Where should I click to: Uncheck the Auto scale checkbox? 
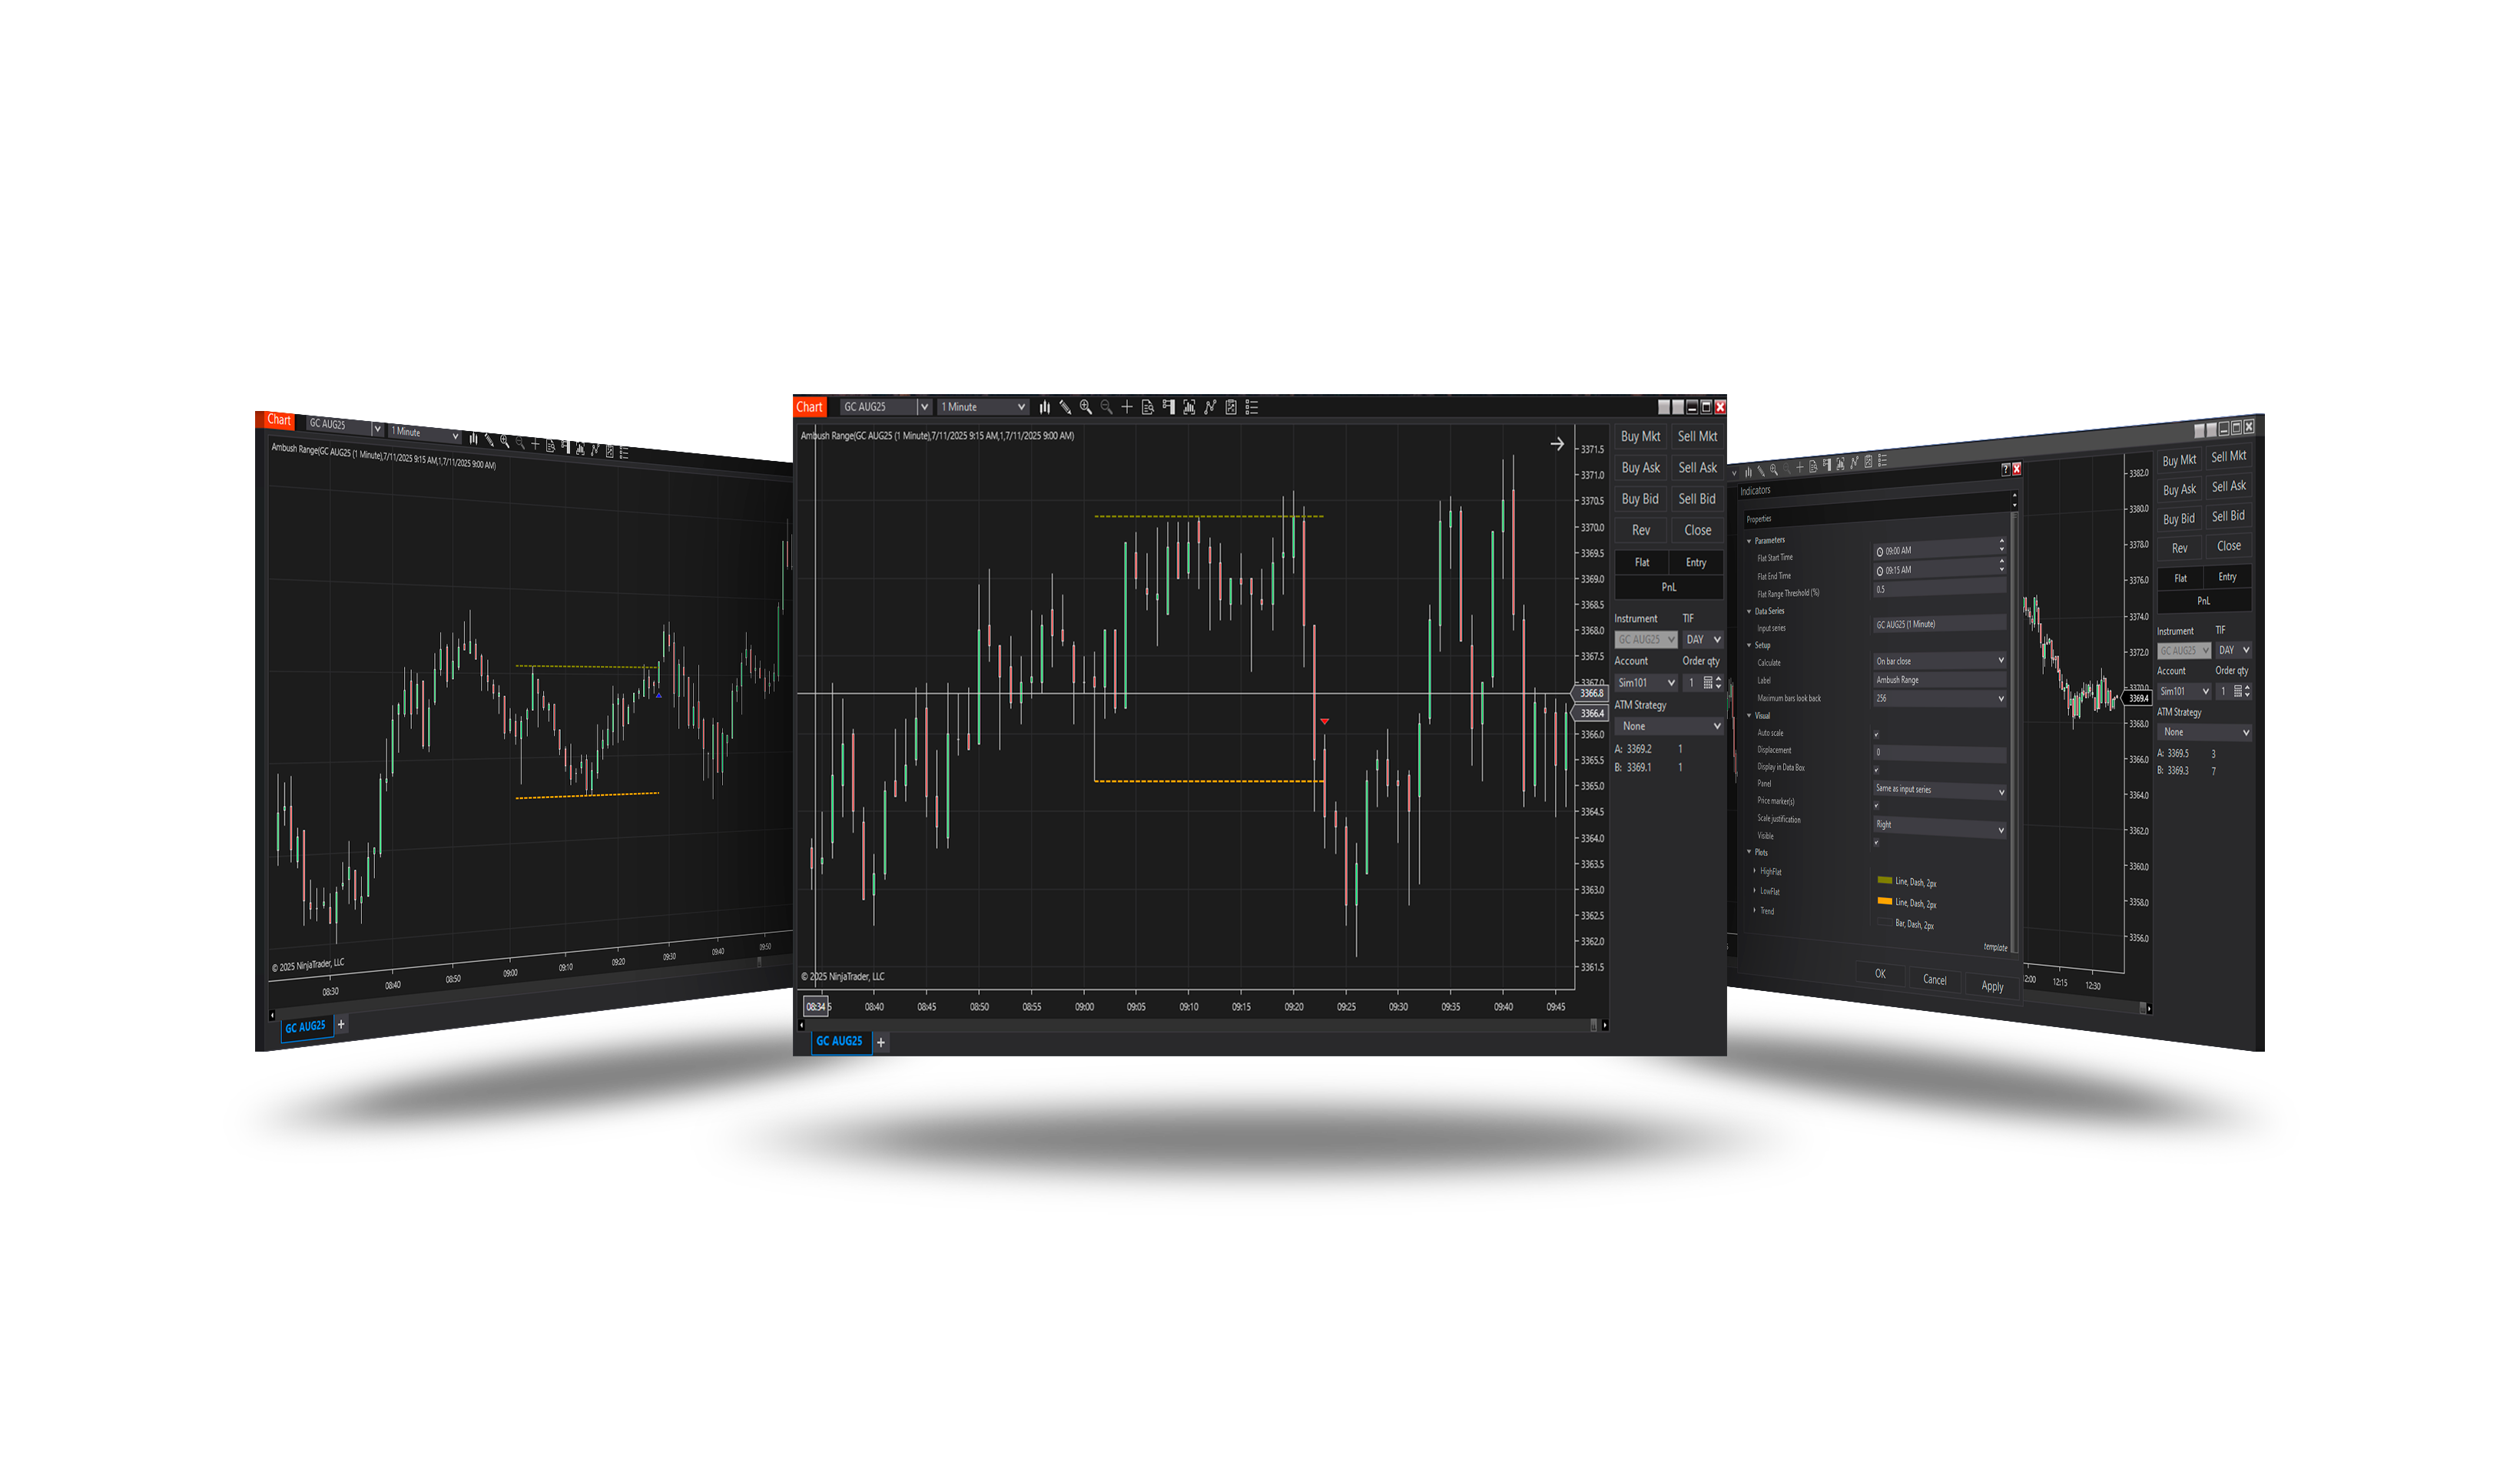[x=1876, y=734]
